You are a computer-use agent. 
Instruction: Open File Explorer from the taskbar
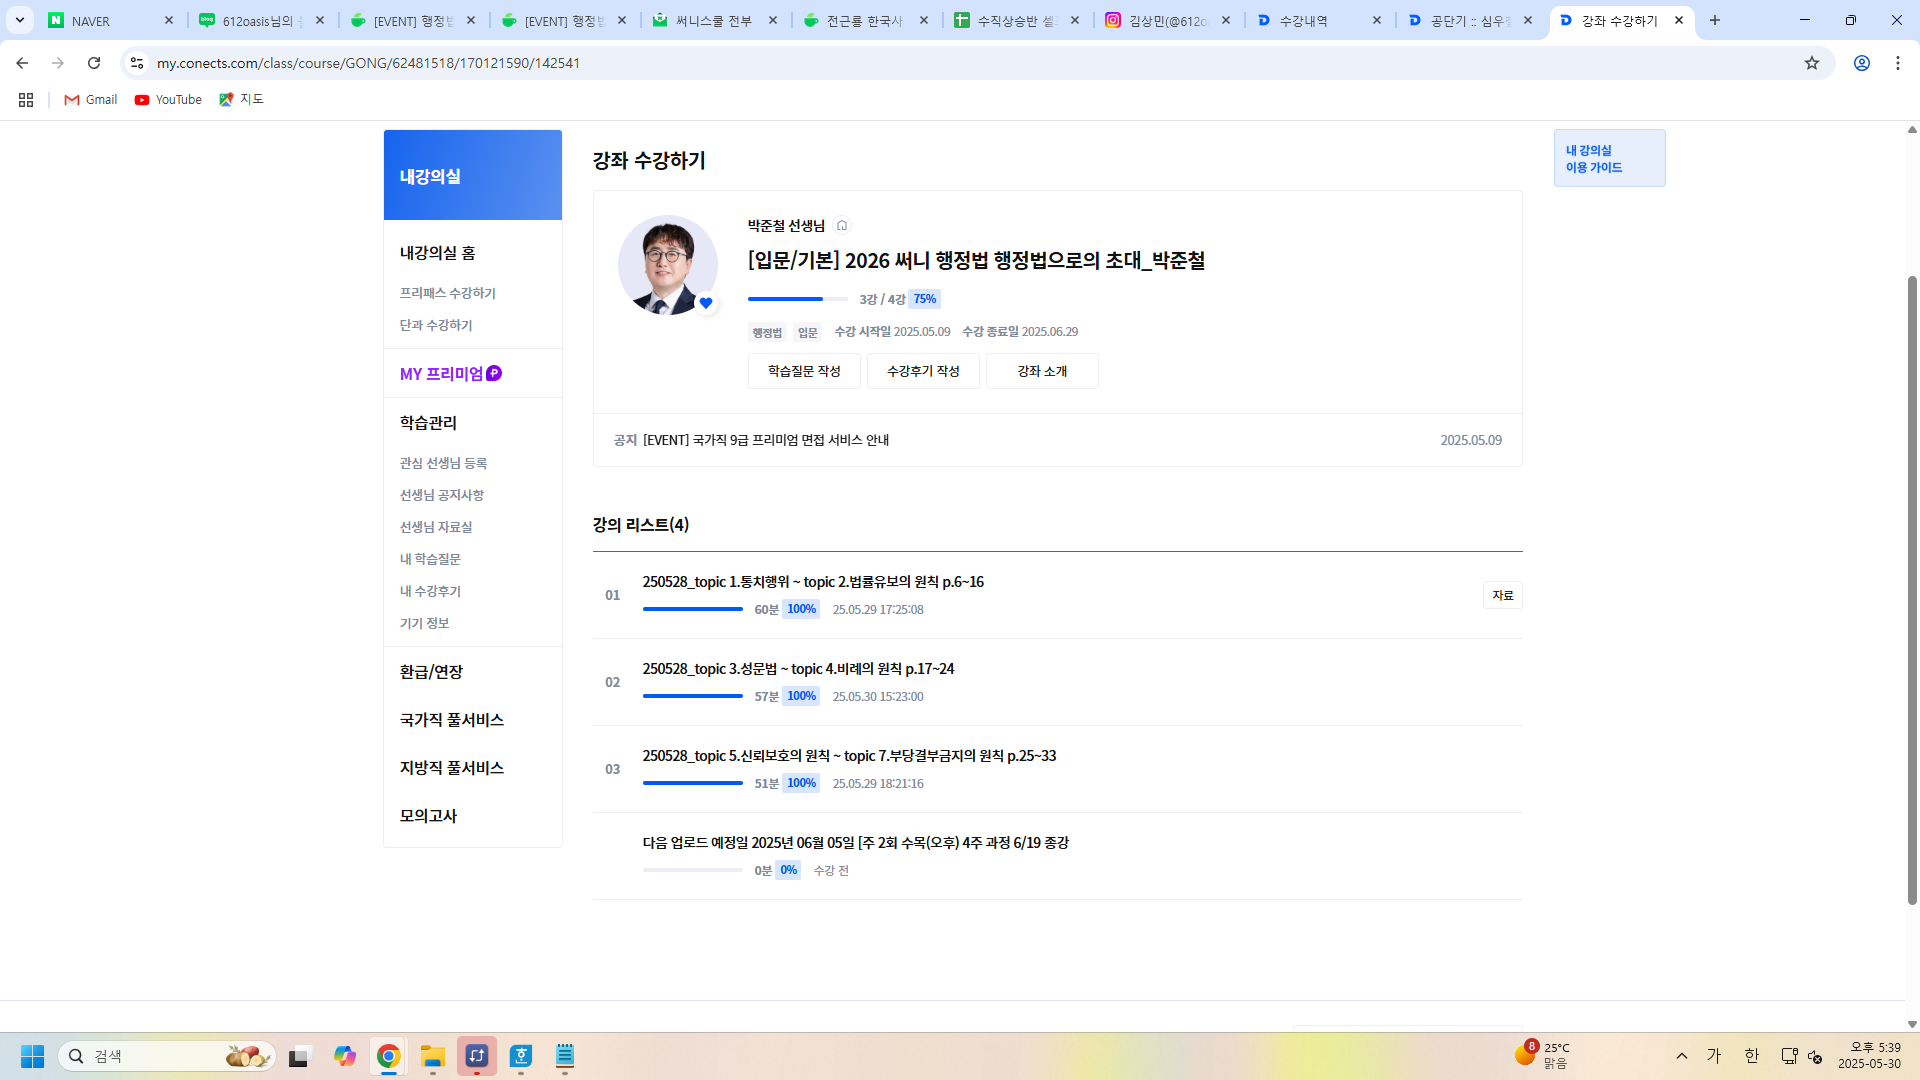point(432,1056)
